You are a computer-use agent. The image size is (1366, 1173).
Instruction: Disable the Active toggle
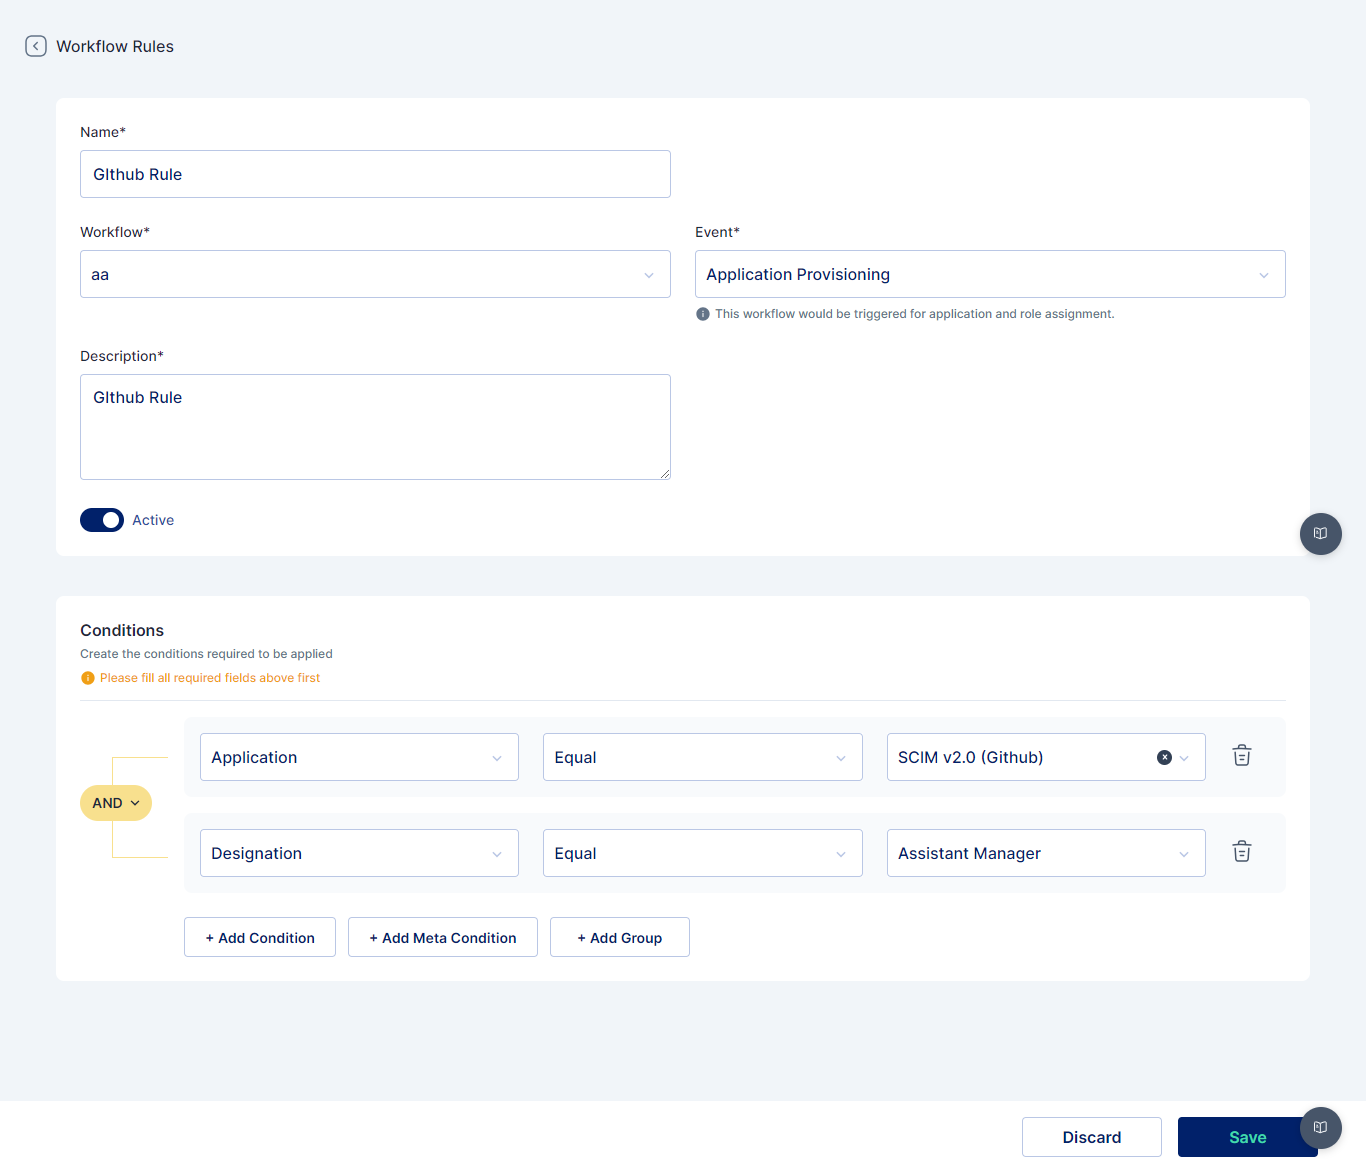click(x=102, y=520)
